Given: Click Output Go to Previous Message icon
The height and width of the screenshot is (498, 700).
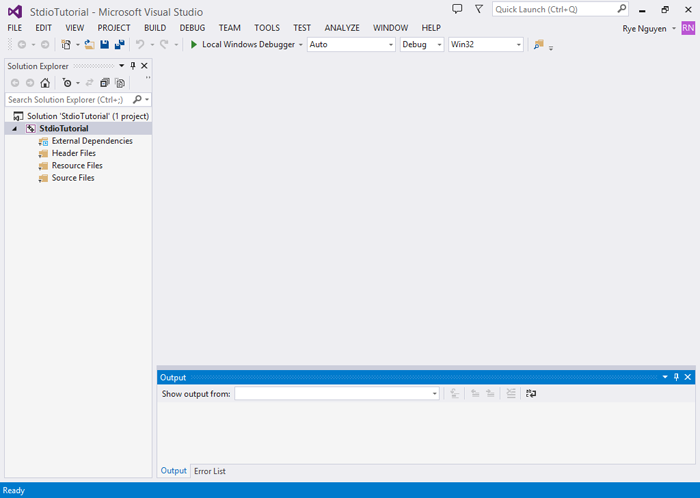Looking at the screenshot, I should (475, 394).
